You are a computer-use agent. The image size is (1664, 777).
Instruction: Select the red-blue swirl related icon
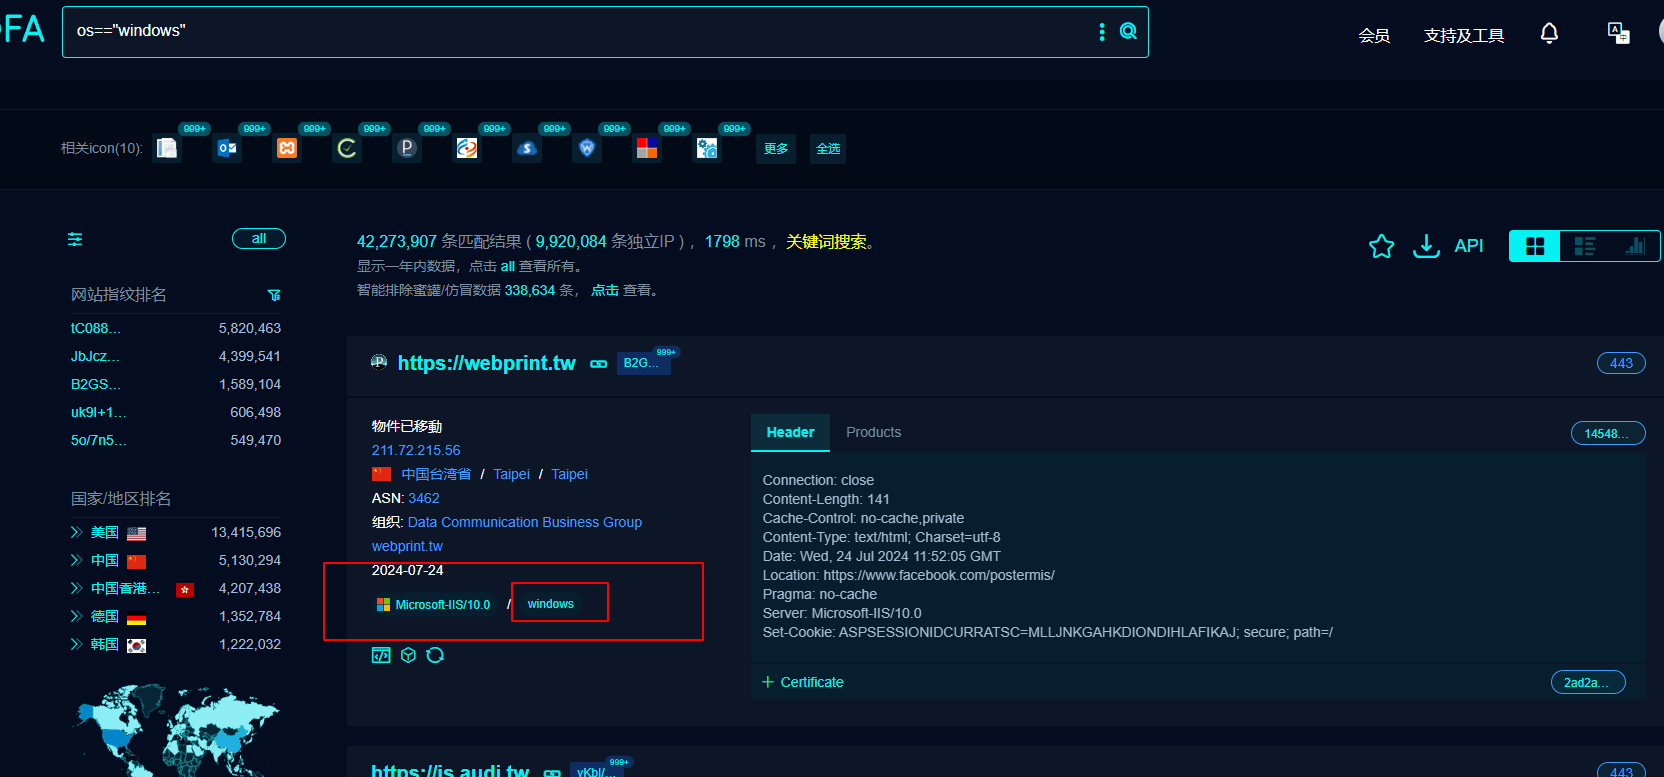tap(467, 148)
